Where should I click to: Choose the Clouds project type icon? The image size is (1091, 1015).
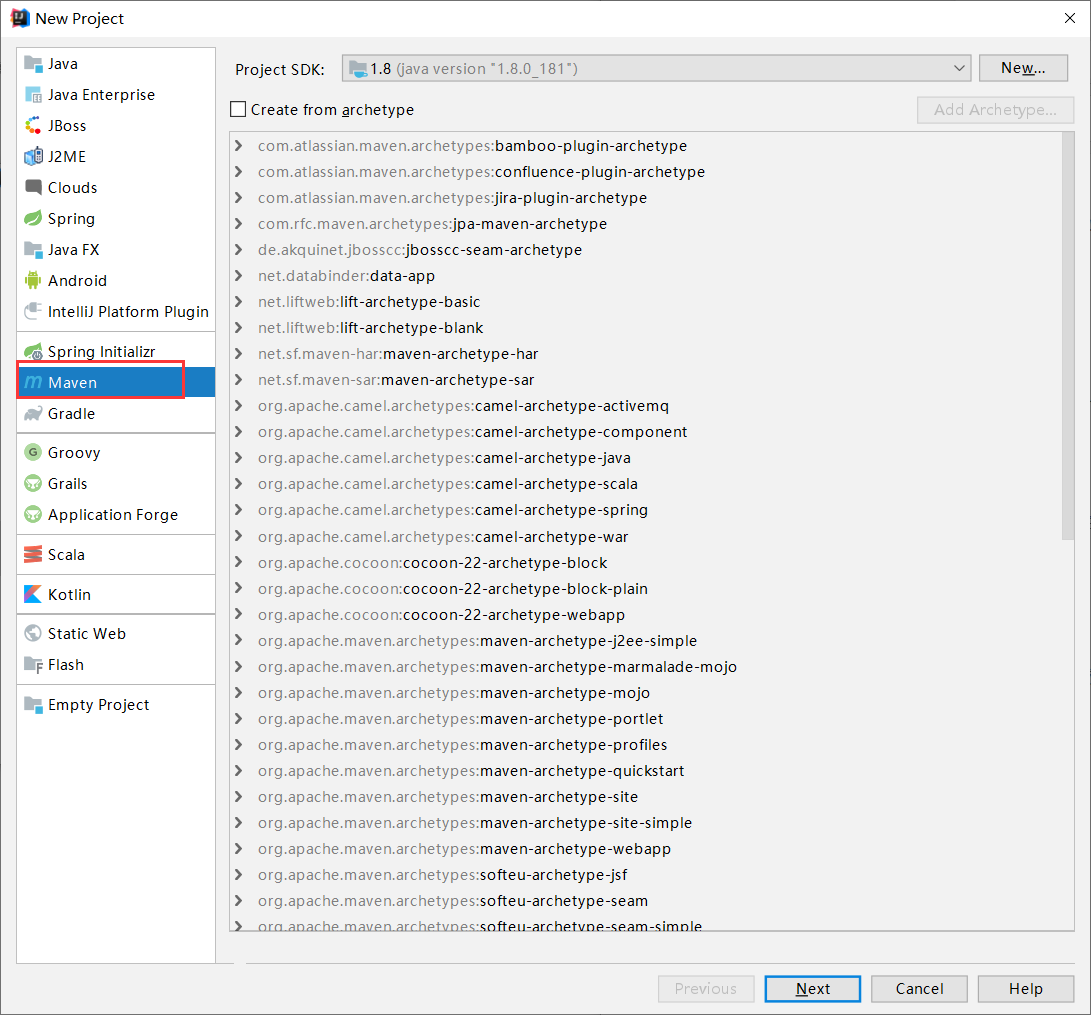click(34, 187)
